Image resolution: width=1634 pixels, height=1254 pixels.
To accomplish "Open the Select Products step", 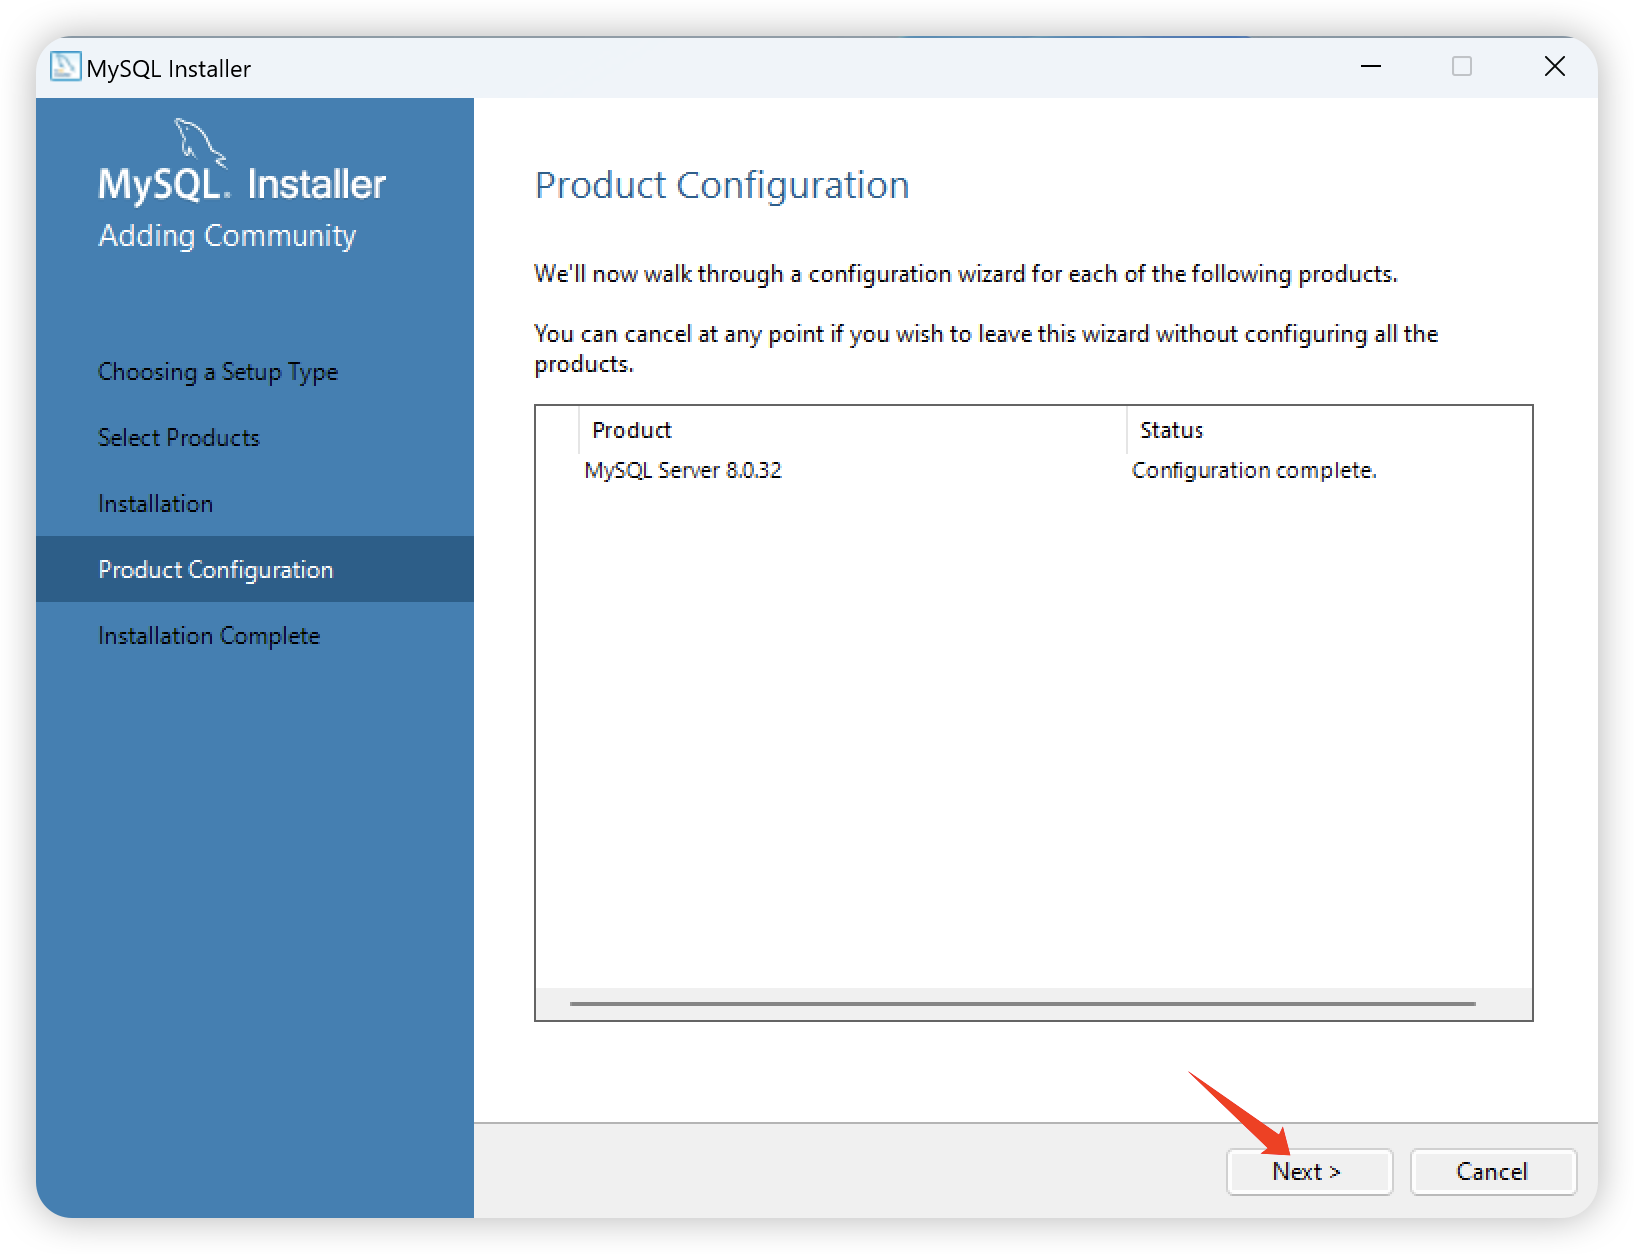I will coord(179,438).
